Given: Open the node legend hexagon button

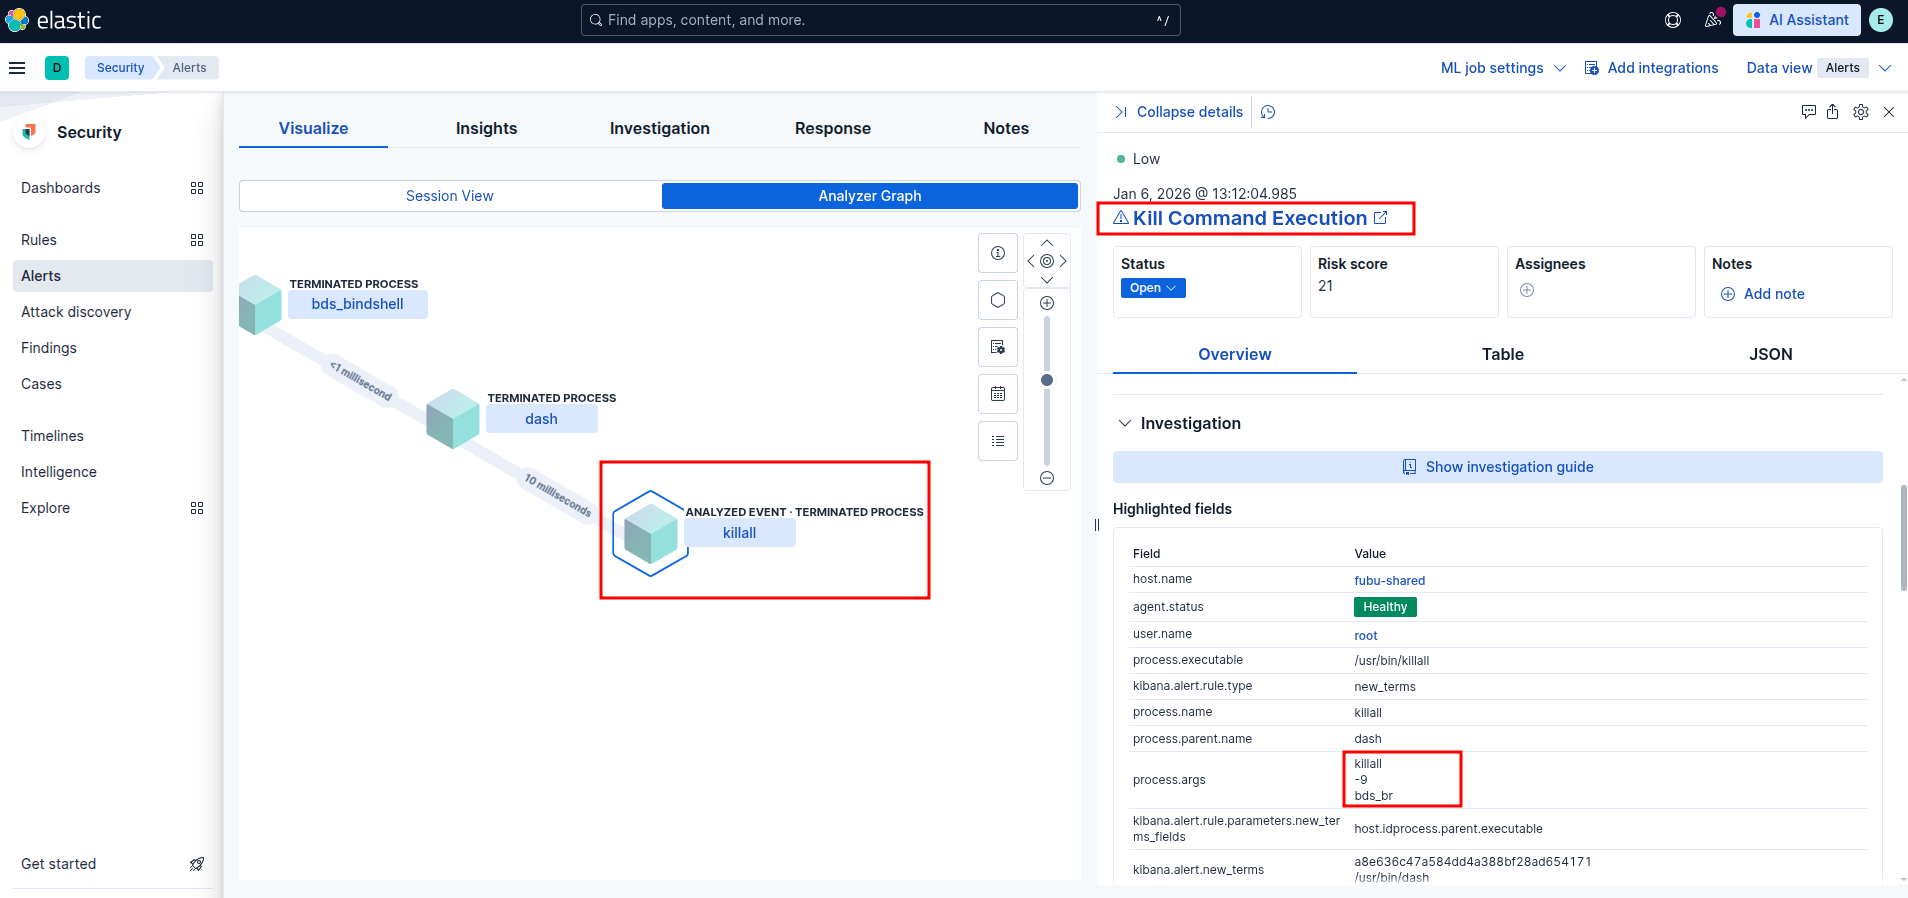Looking at the screenshot, I should point(998,300).
